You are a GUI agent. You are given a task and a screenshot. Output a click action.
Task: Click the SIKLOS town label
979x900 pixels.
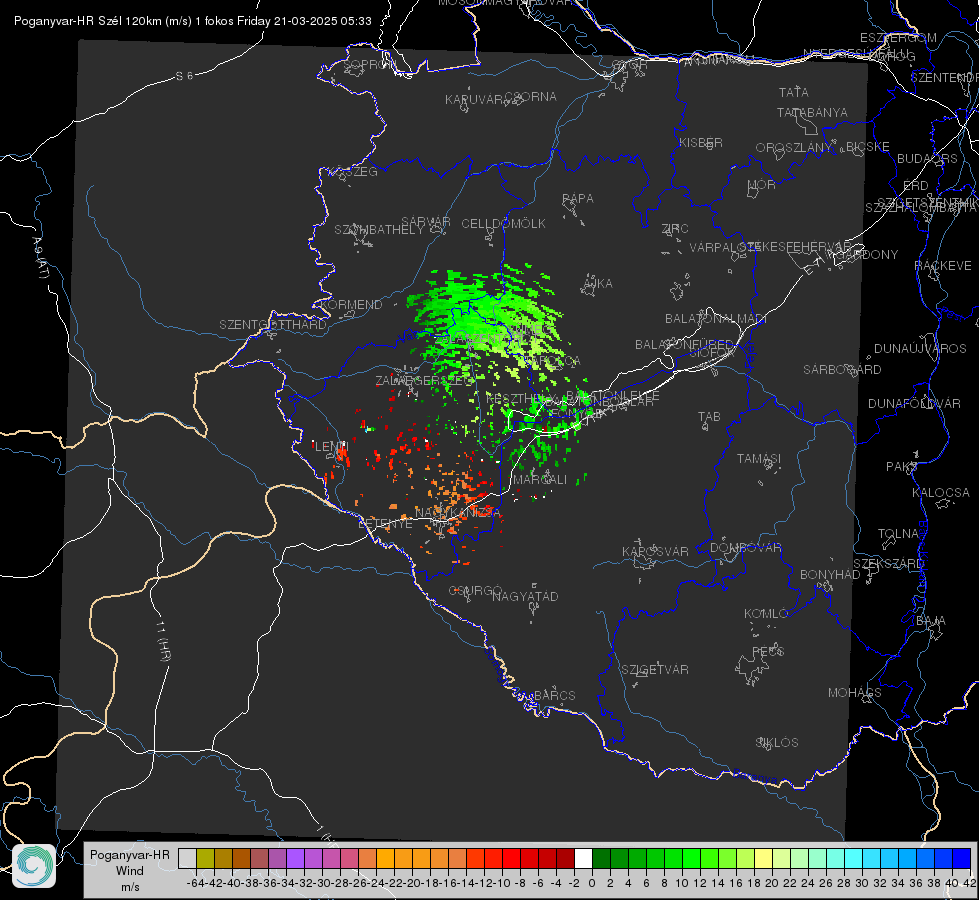coord(777,742)
